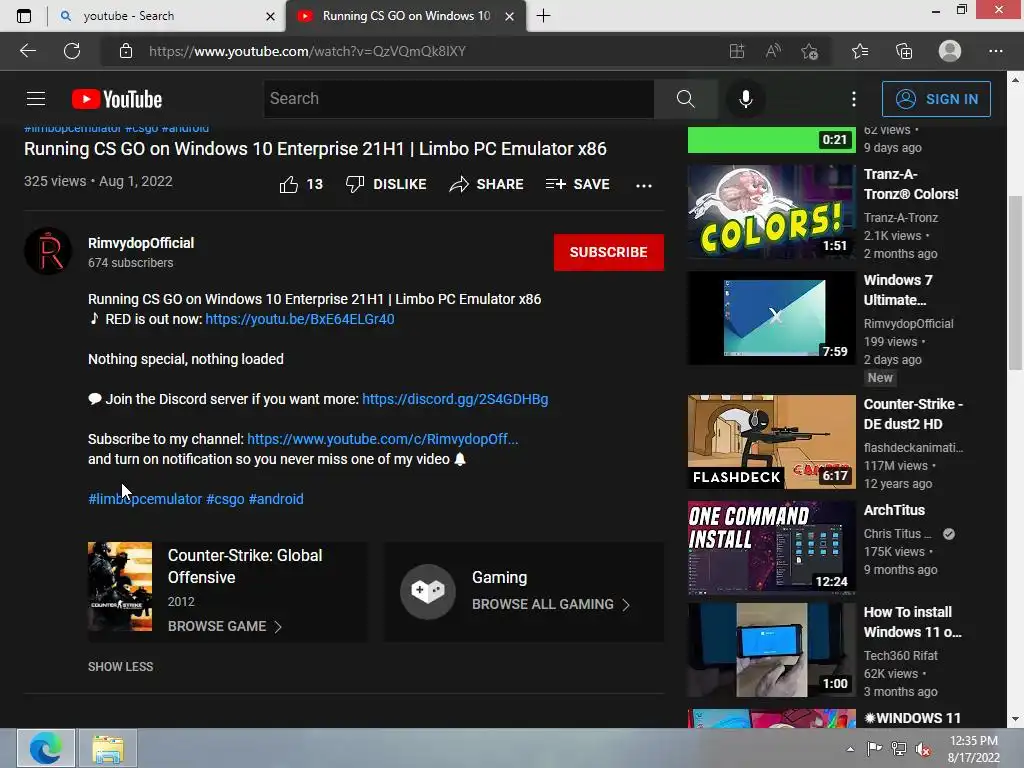Click the #csgo hashtag in description
Viewport: 1024px width, 768px height.
(x=225, y=499)
